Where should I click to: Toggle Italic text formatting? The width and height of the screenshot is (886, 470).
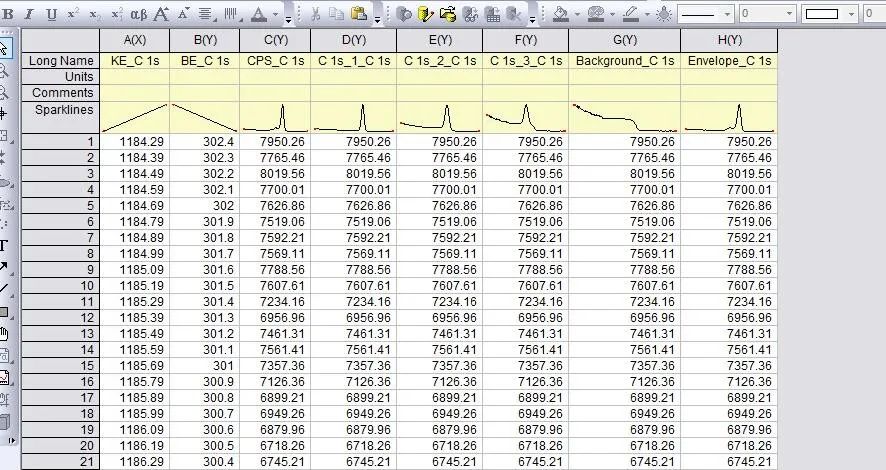pos(29,14)
